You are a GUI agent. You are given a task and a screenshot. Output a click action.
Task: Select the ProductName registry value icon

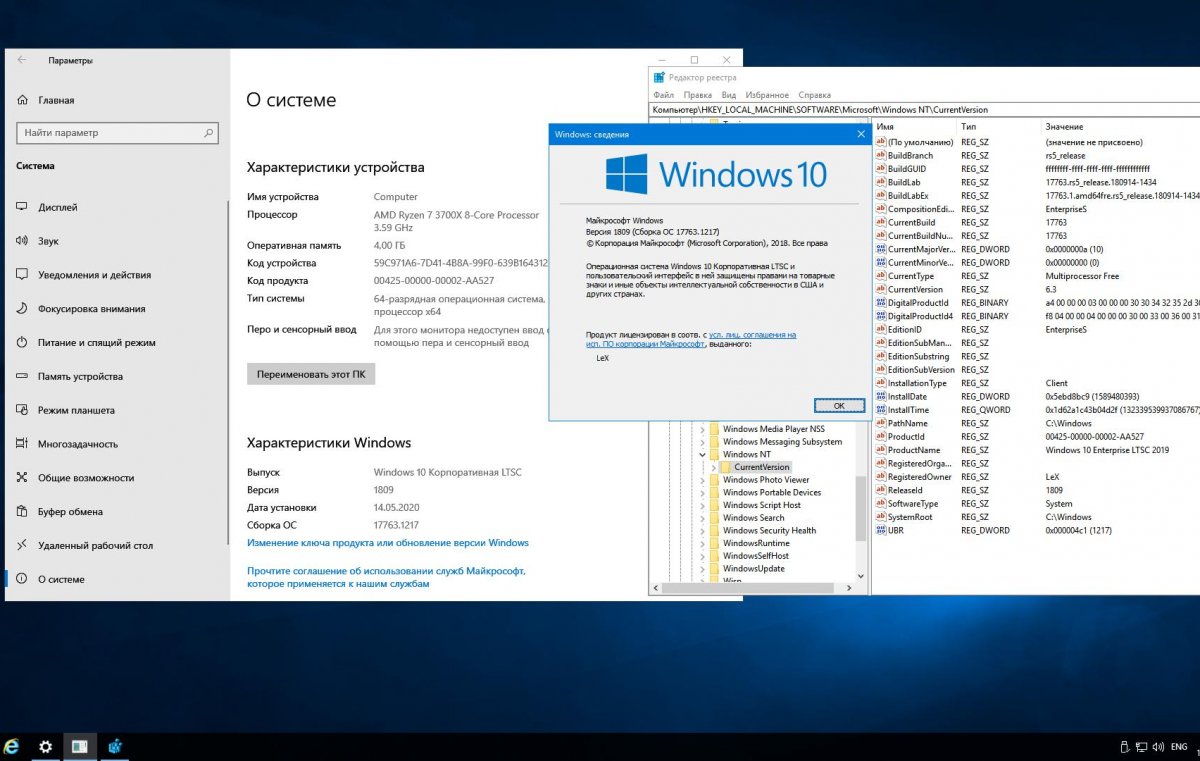(881, 450)
